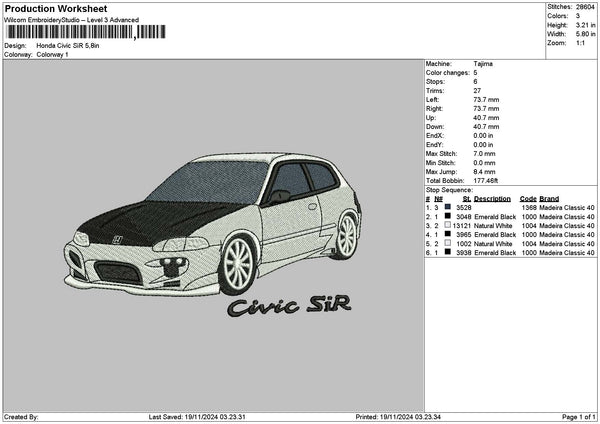Click 'Natural White' in the 13121 stitch row

493,226
